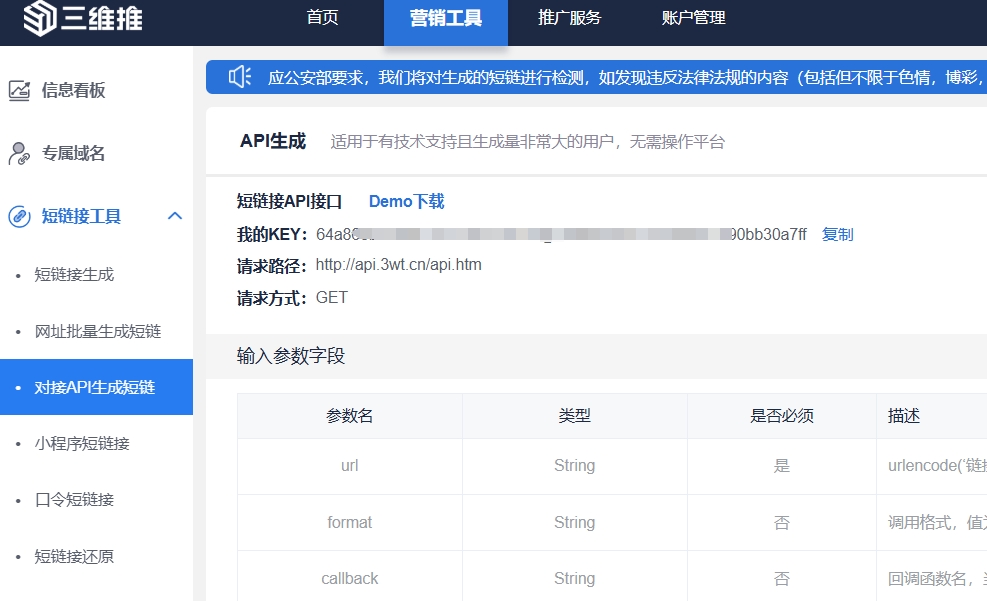Viewport: 987px width, 601px height.
Task: Open 短链接生成 in the sidebar
Action: (x=74, y=275)
